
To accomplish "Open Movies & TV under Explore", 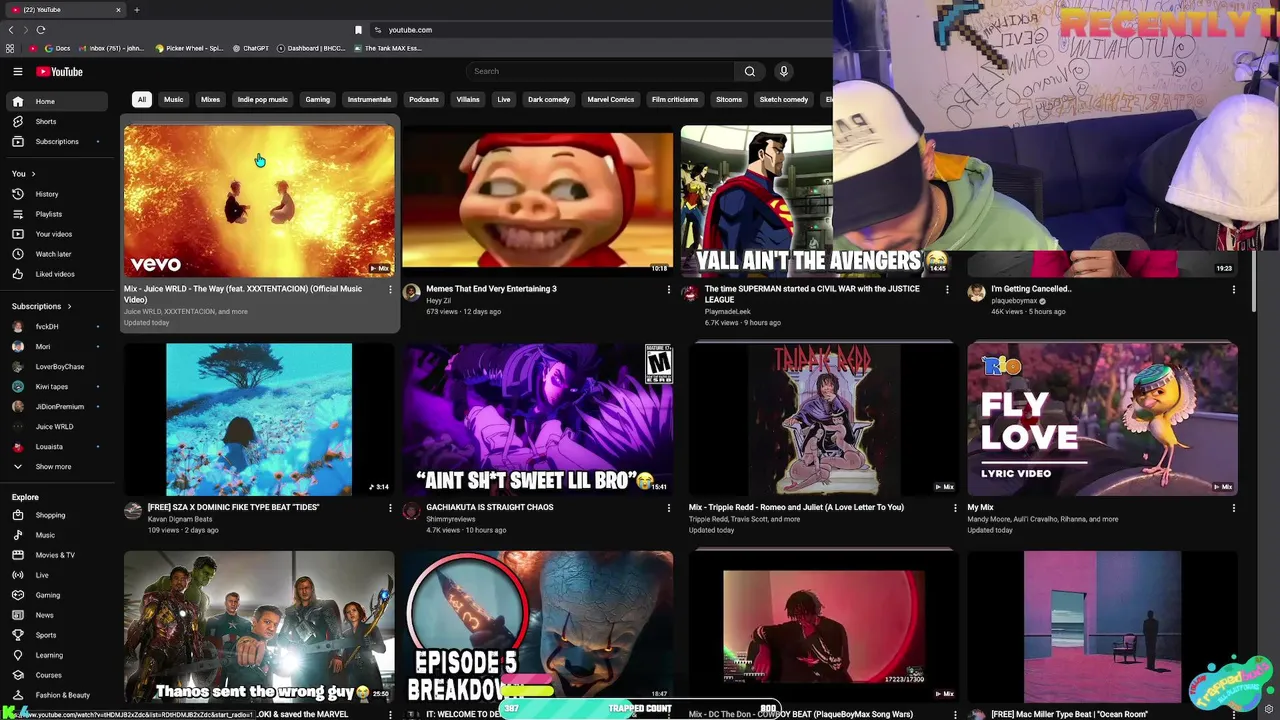I will [x=57, y=555].
